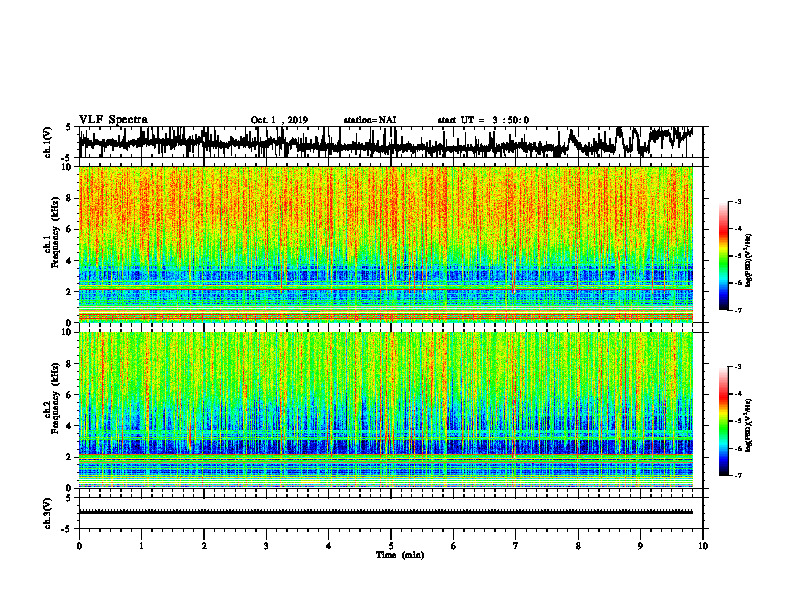792x612 pixels.
Task: Click the "4" kHz tick on ch.2 spectrogram
Action: 69,426
